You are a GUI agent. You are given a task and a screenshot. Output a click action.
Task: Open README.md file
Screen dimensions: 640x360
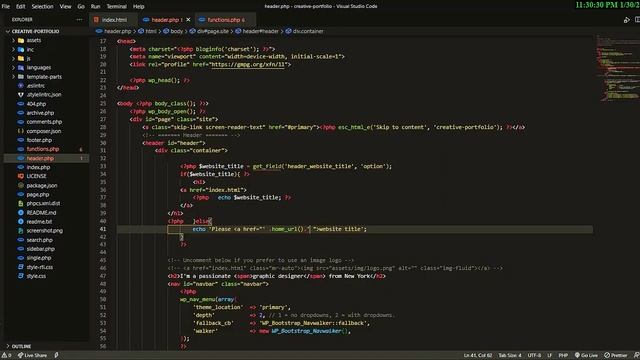point(41,213)
